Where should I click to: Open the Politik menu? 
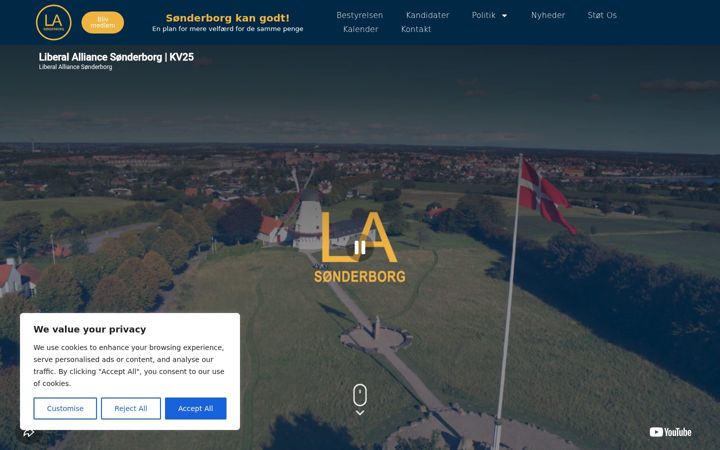click(484, 15)
